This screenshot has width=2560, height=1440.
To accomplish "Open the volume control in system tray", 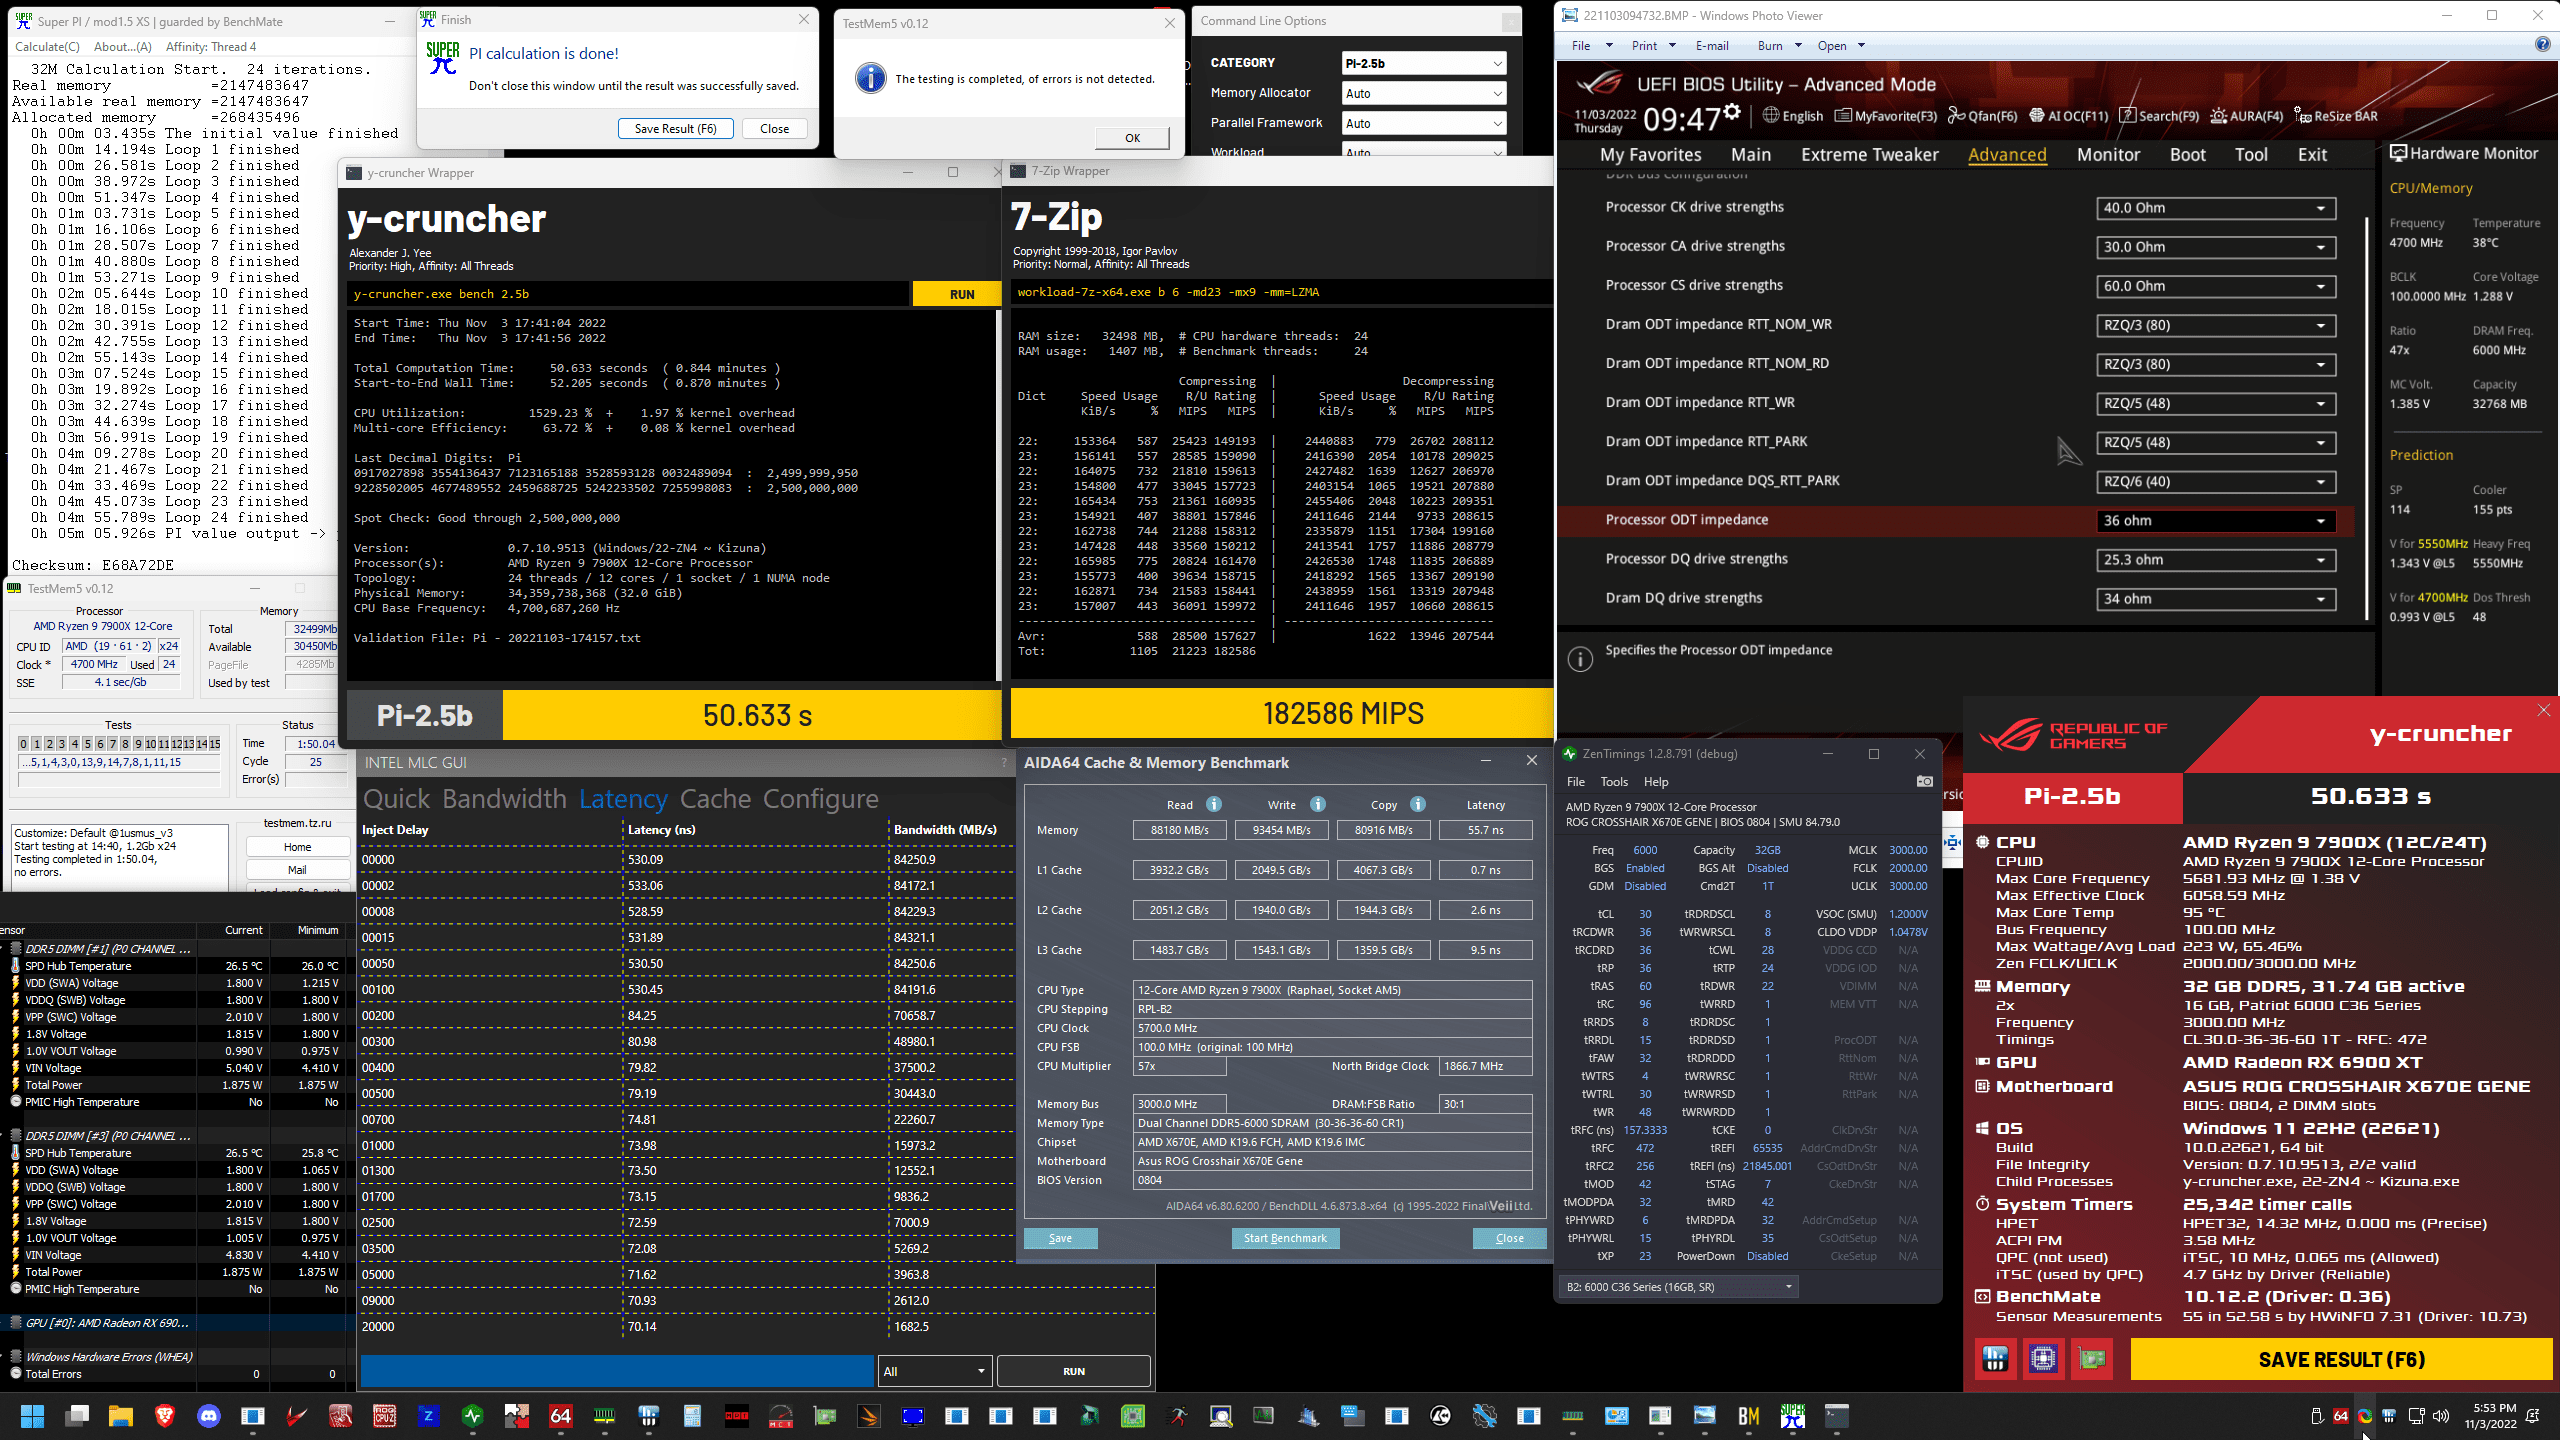I will (2441, 1416).
